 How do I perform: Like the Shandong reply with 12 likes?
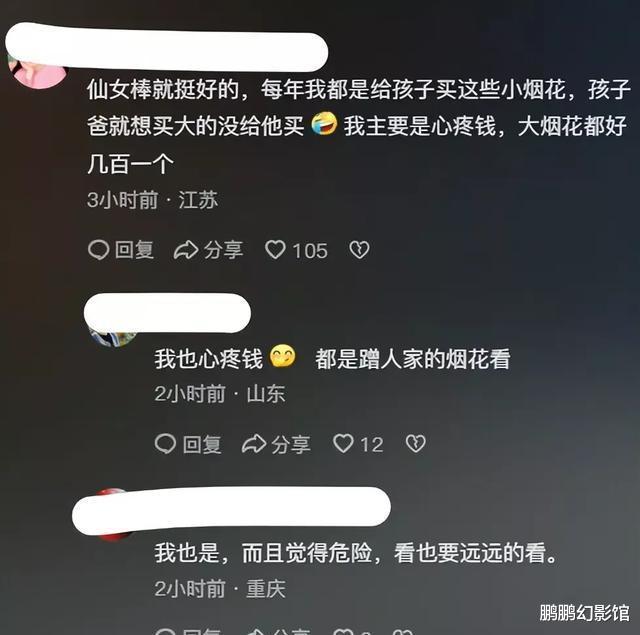pos(343,444)
